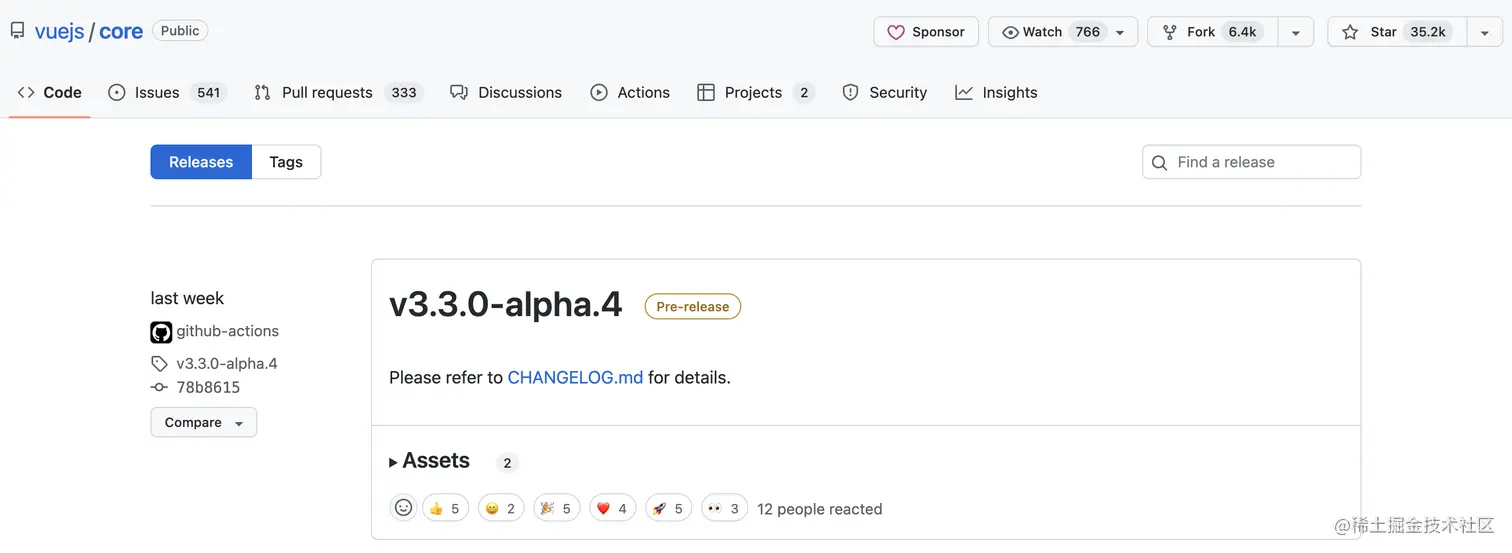The height and width of the screenshot is (553, 1512).
Task: Open the github-actions author link
Action: pyautogui.click(x=227, y=331)
